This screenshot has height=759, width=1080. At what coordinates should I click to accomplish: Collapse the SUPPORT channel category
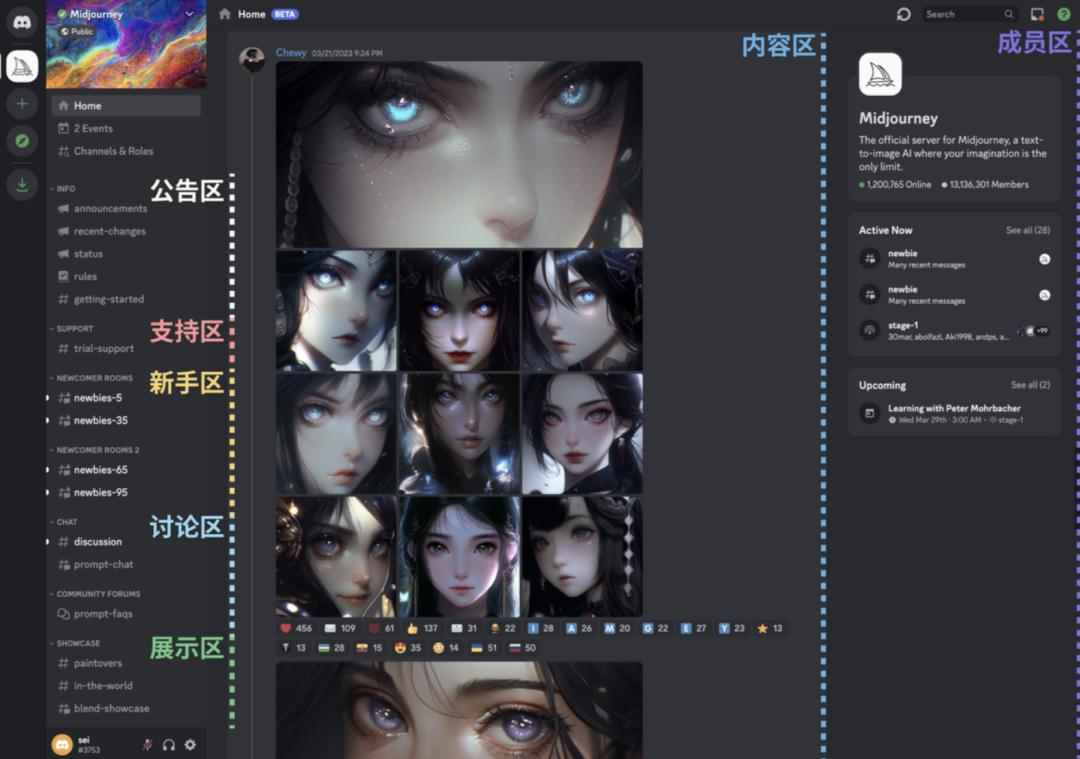pos(72,328)
